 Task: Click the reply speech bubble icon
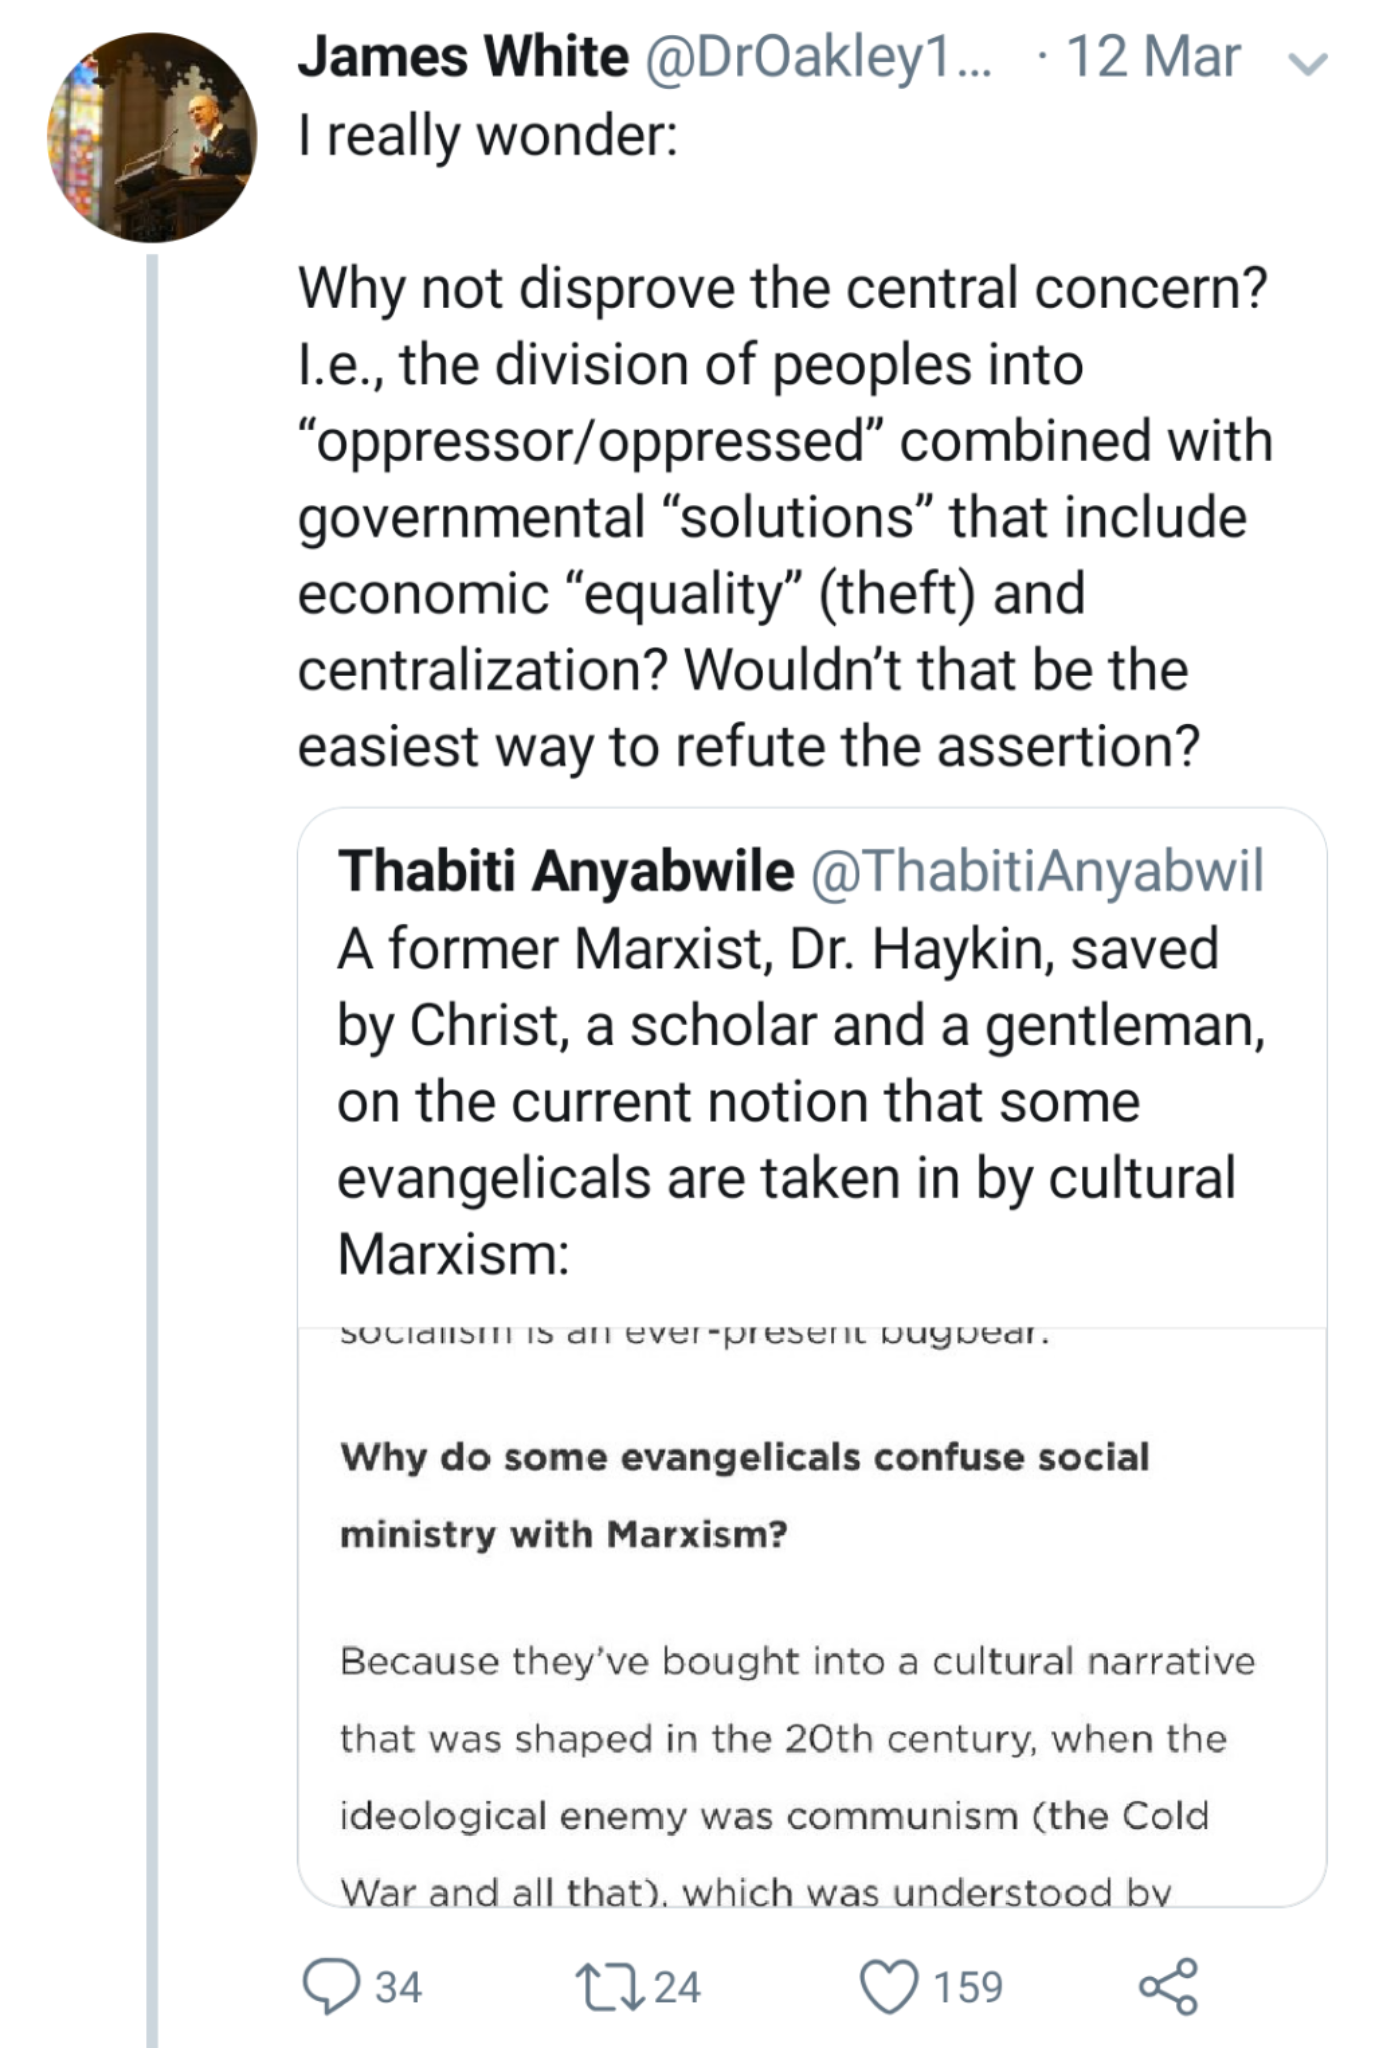coord(331,1986)
